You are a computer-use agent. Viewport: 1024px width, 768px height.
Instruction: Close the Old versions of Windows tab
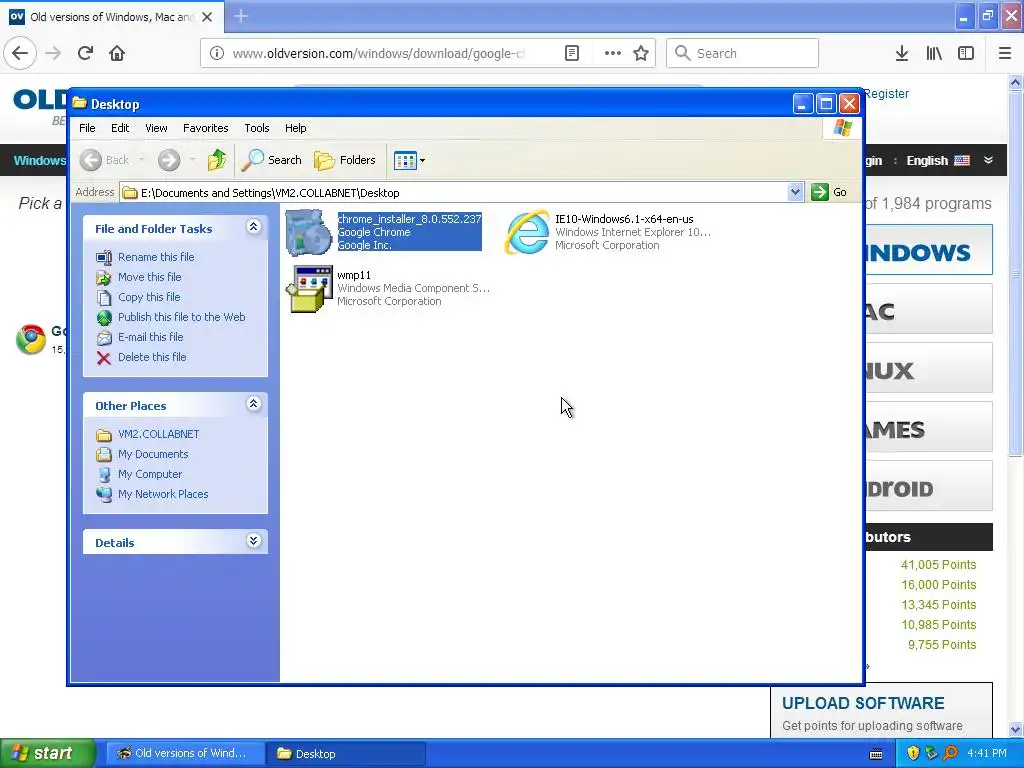(207, 17)
